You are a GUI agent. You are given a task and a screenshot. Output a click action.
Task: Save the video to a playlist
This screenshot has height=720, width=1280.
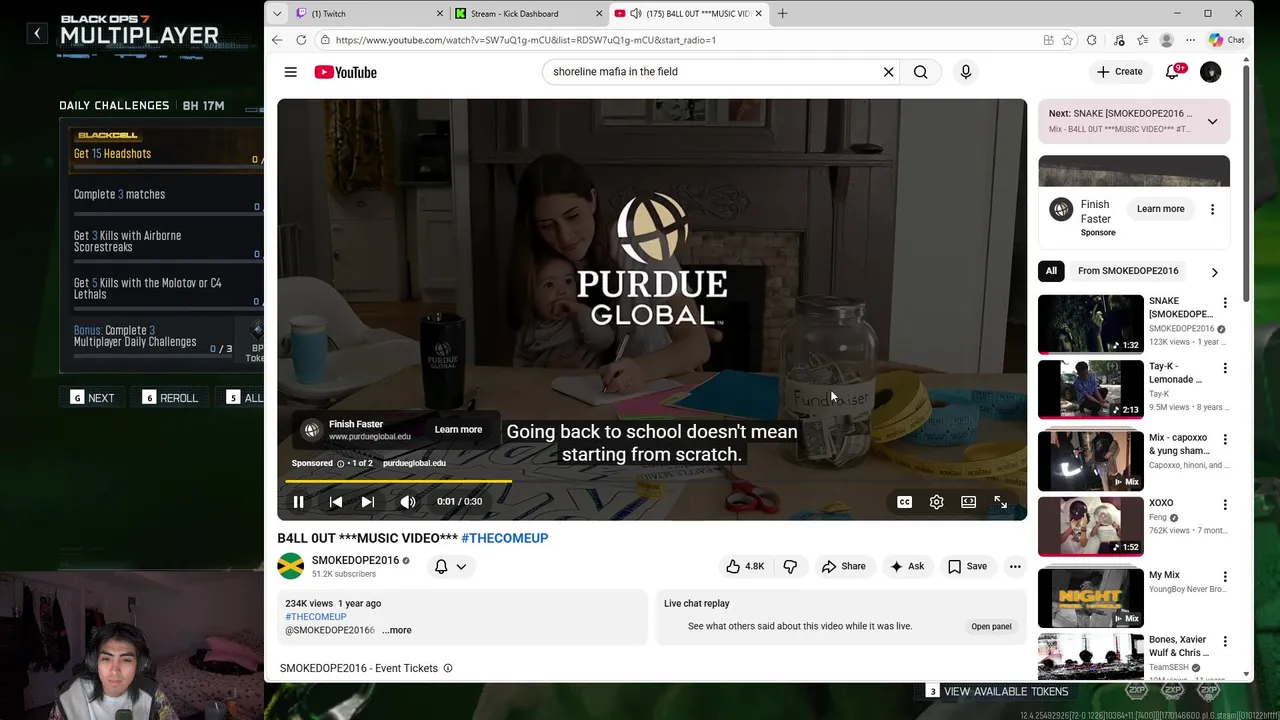click(967, 566)
